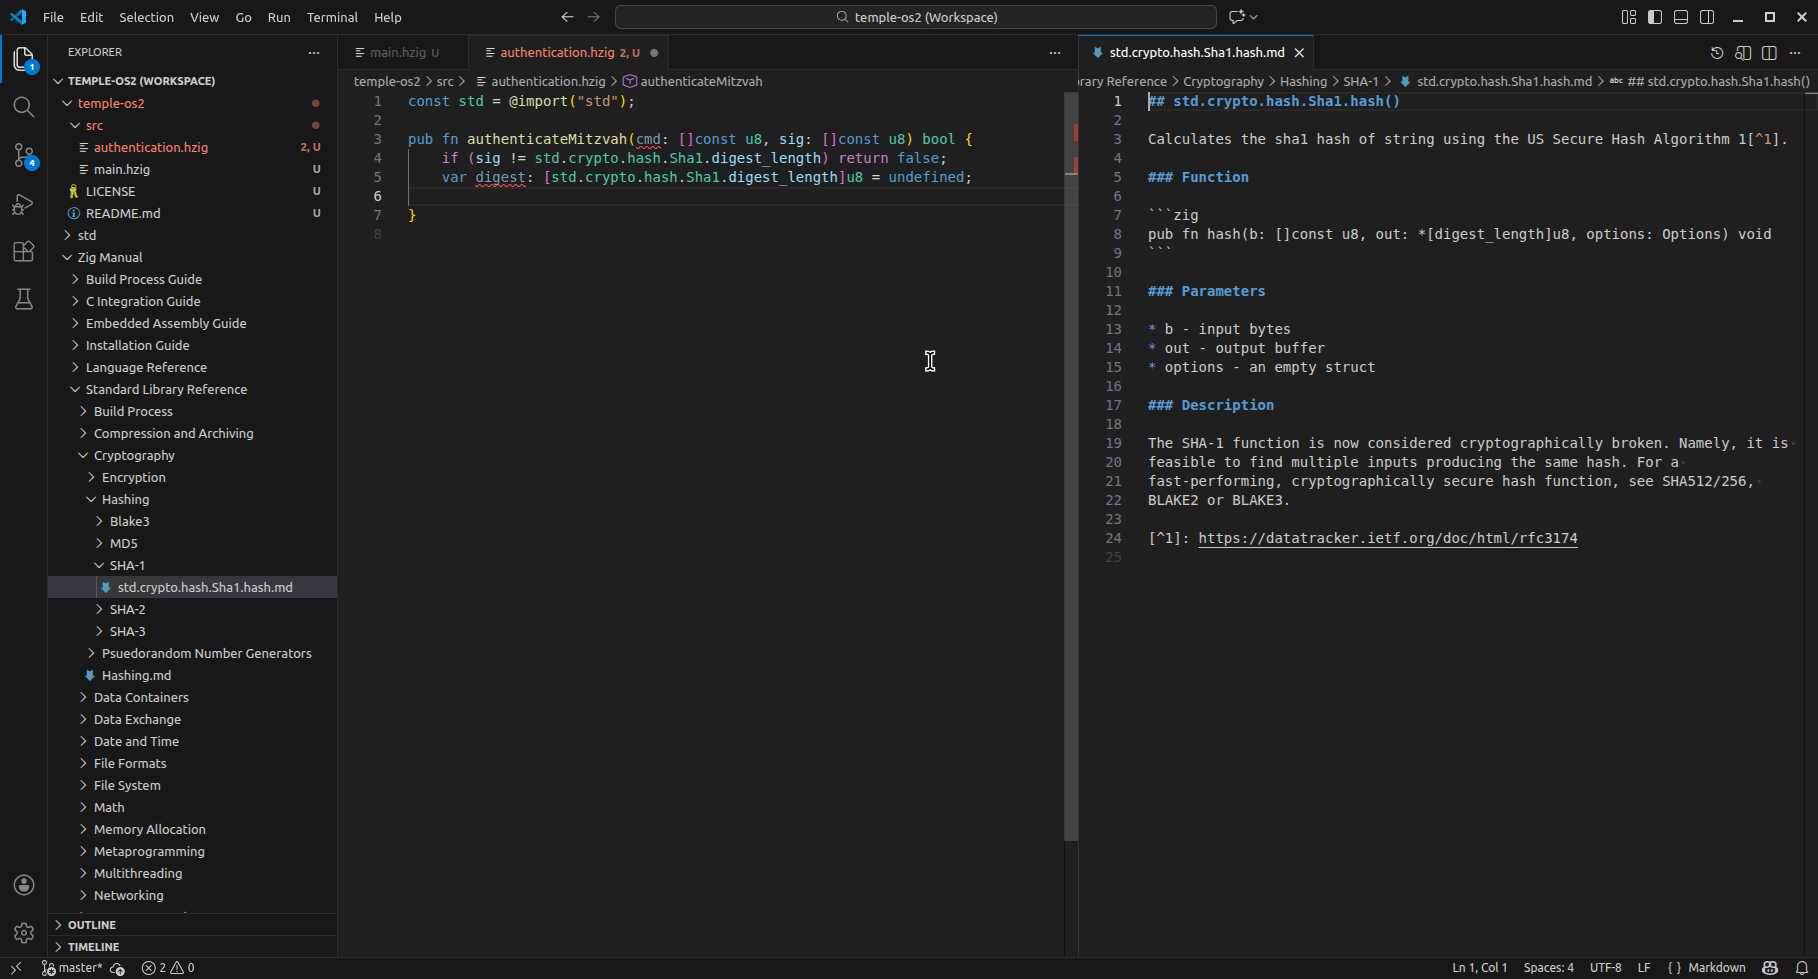Open notifications bell in status bar
Image resolution: width=1818 pixels, height=979 pixels.
click(1801, 968)
